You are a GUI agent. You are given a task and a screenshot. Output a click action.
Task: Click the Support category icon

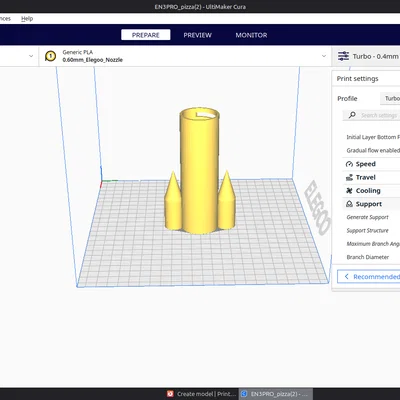[349, 204]
